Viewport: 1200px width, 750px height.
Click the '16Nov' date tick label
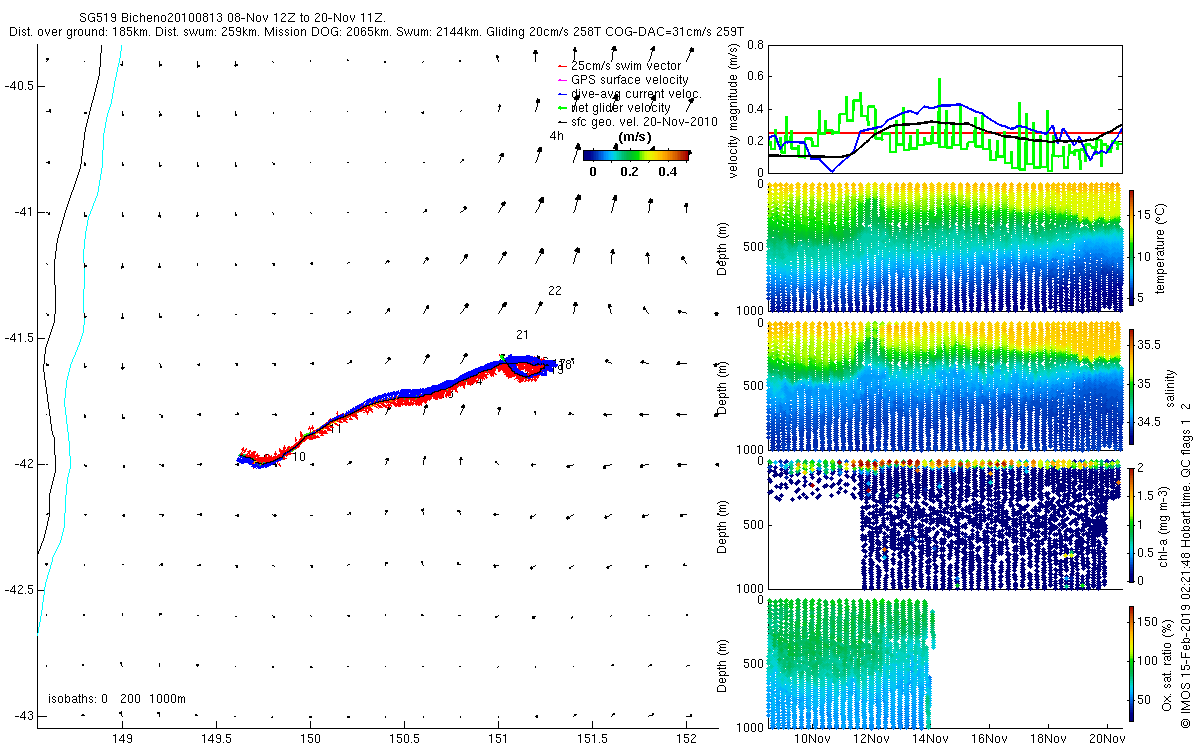989,739
